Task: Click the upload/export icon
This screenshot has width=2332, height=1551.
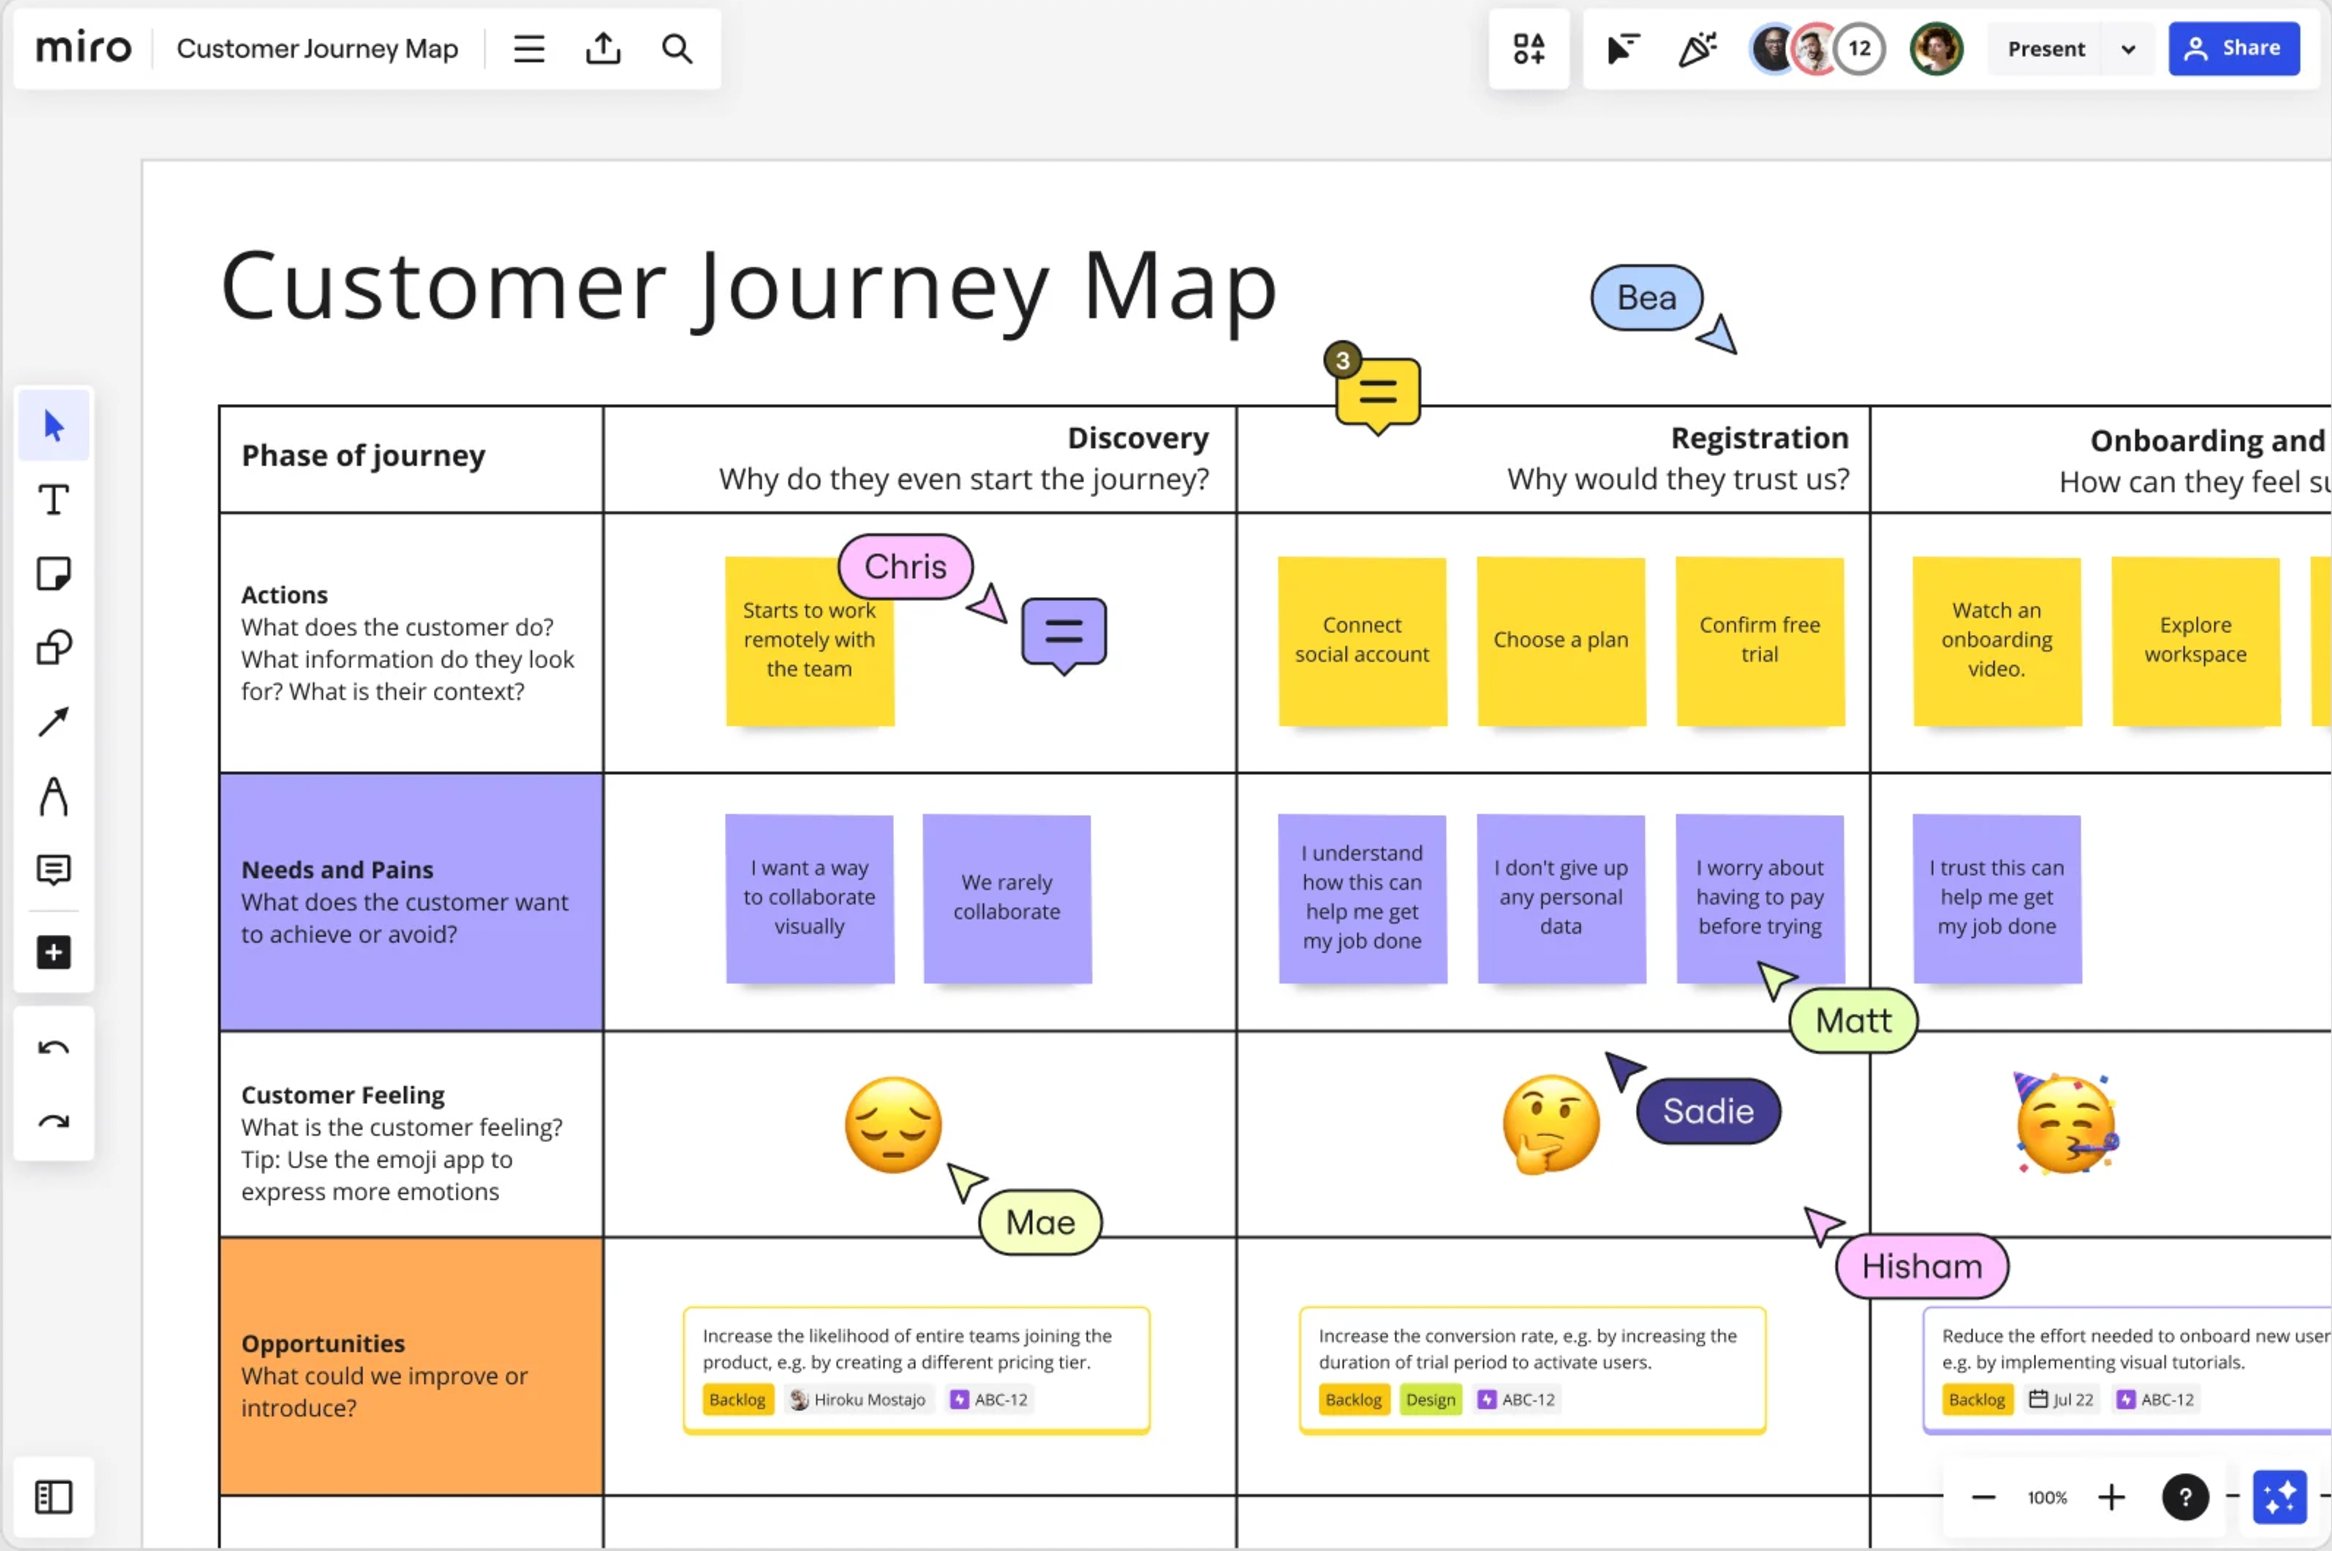Action: coord(602,47)
